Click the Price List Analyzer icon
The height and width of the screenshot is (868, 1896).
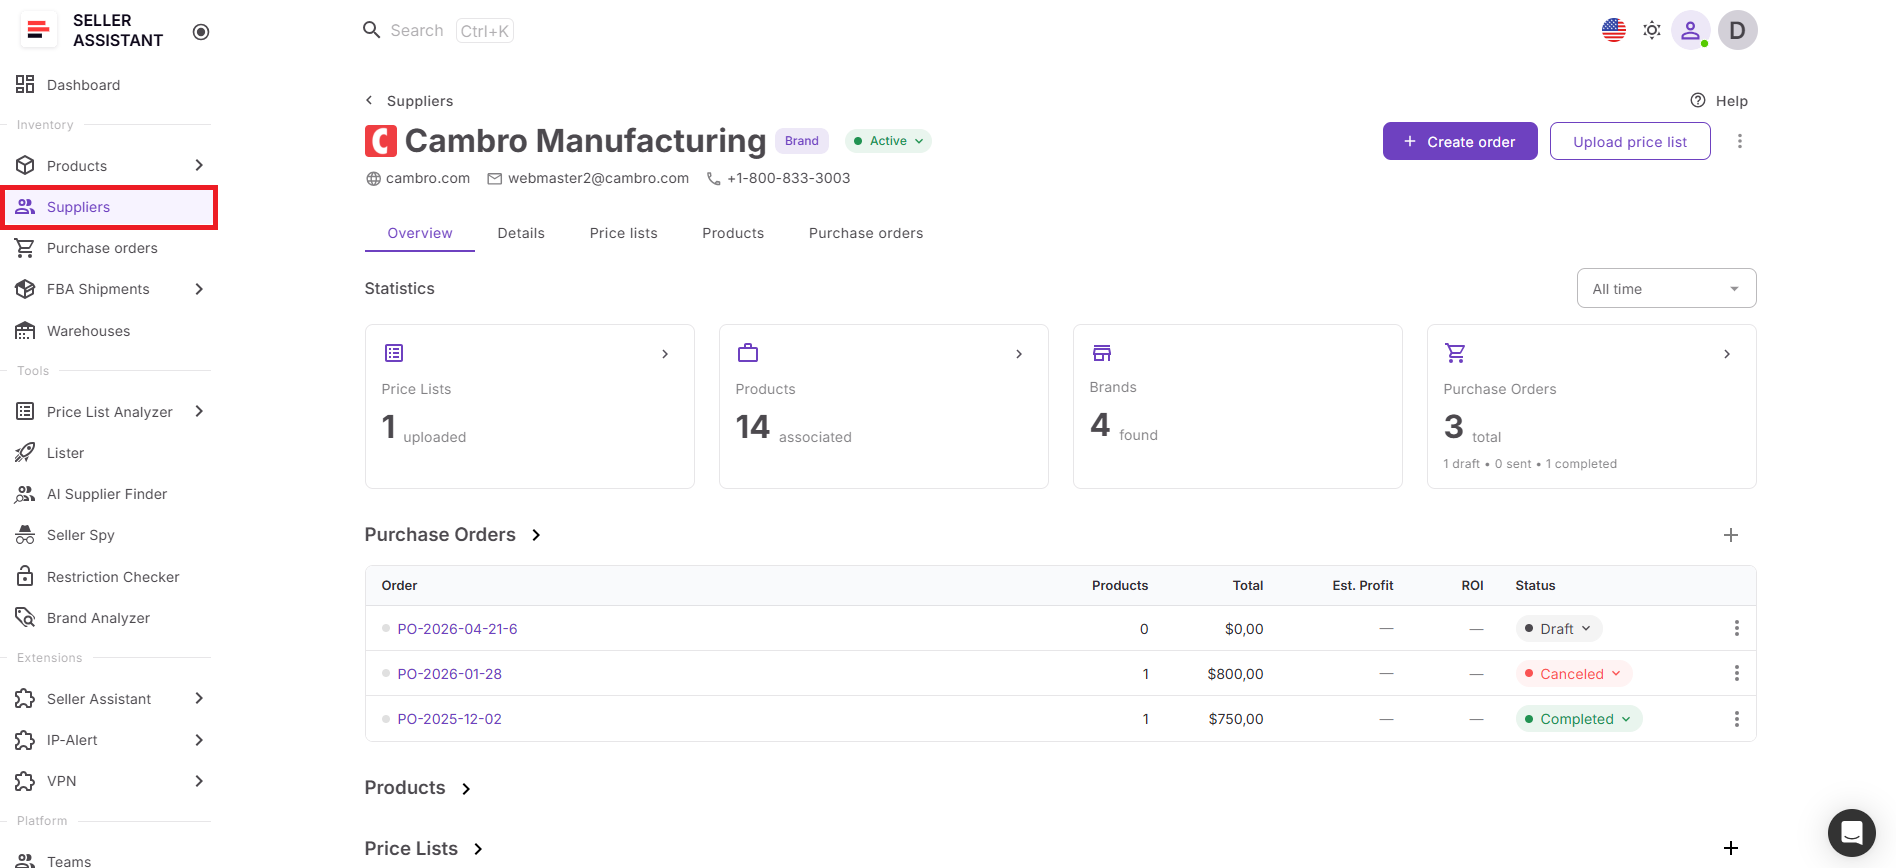click(25, 411)
